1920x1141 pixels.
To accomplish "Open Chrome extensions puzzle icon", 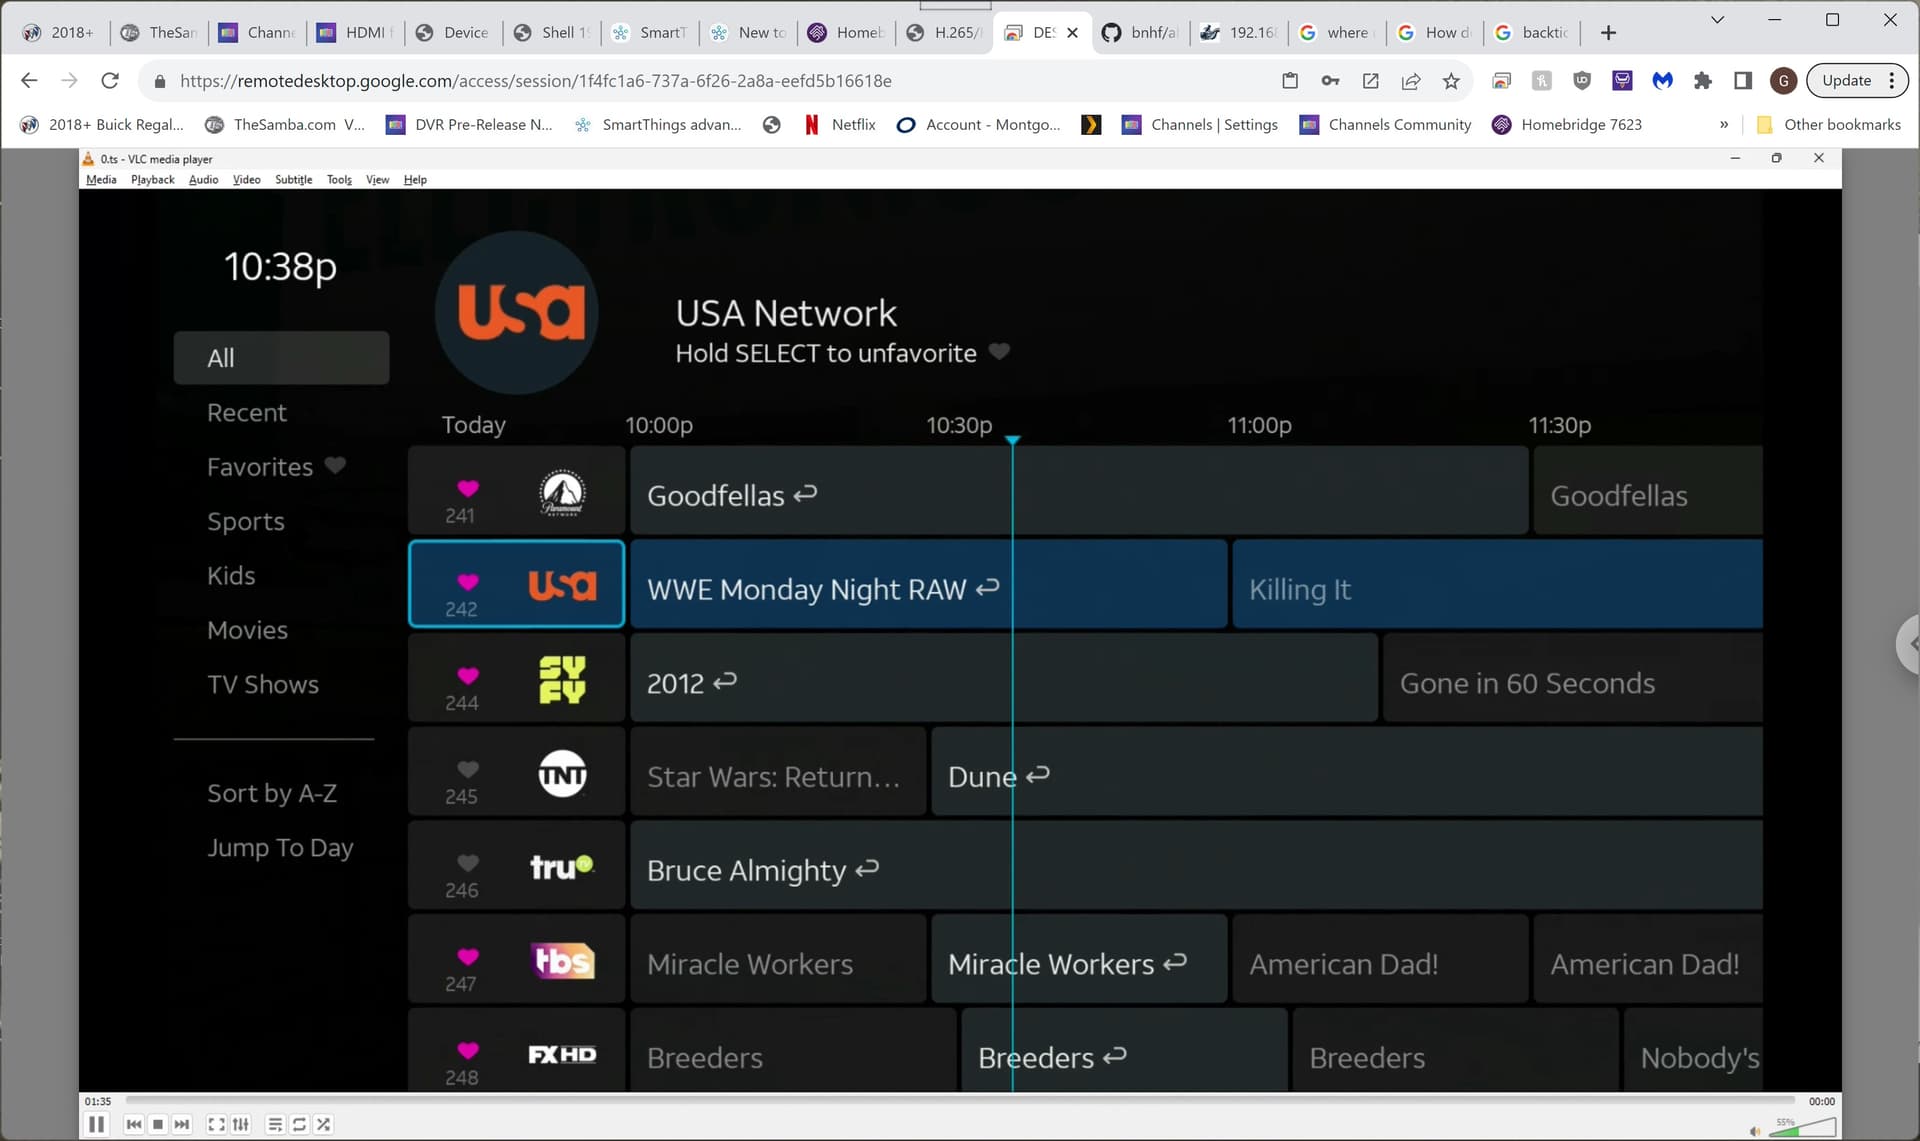I will pyautogui.click(x=1702, y=81).
